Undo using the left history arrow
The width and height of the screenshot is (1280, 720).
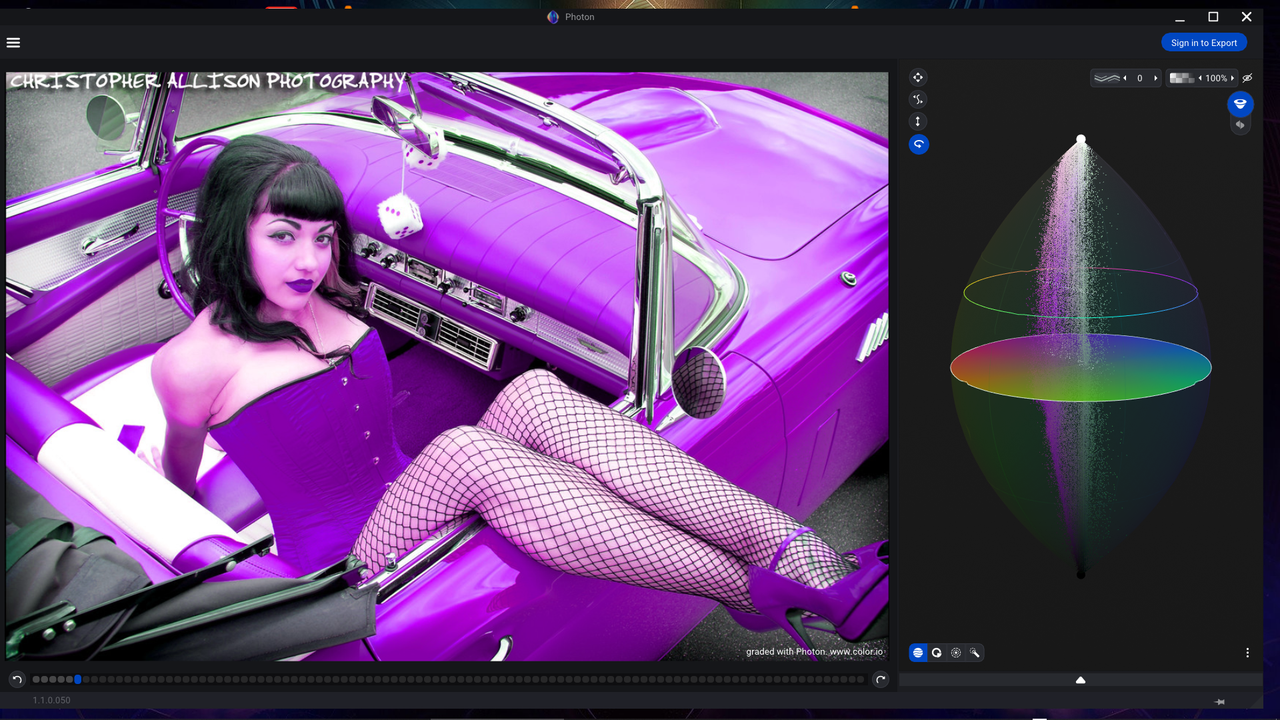[x=17, y=680]
